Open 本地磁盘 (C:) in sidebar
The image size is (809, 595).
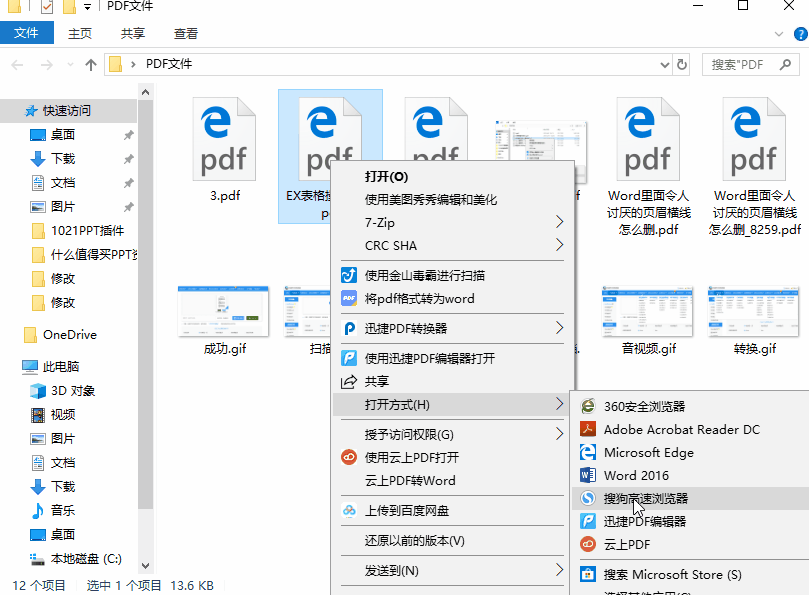pyautogui.click(x=86, y=558)
